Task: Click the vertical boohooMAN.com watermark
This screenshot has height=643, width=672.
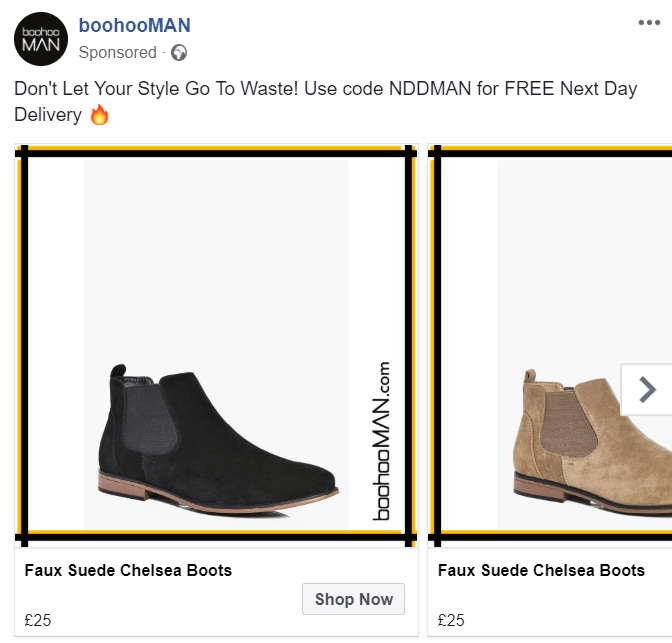Action: click(381, 440)
